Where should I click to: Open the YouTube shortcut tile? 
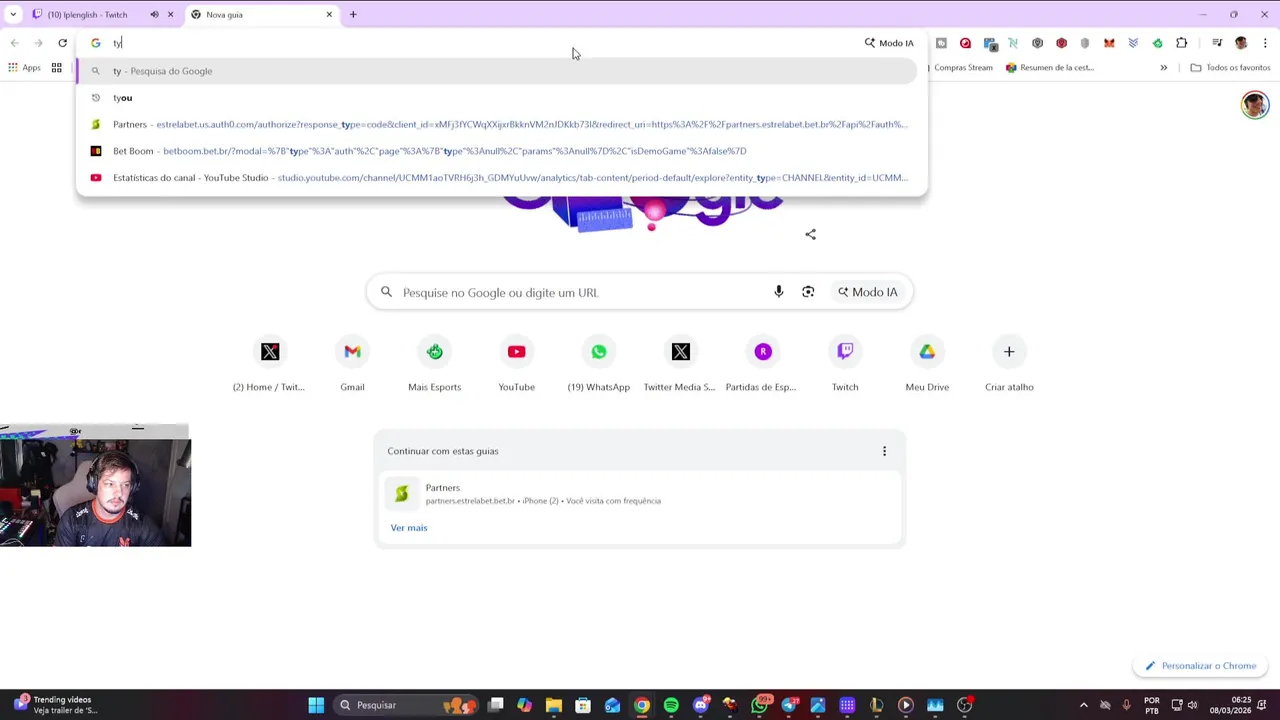pyautogui.click(x=516, y=364)
